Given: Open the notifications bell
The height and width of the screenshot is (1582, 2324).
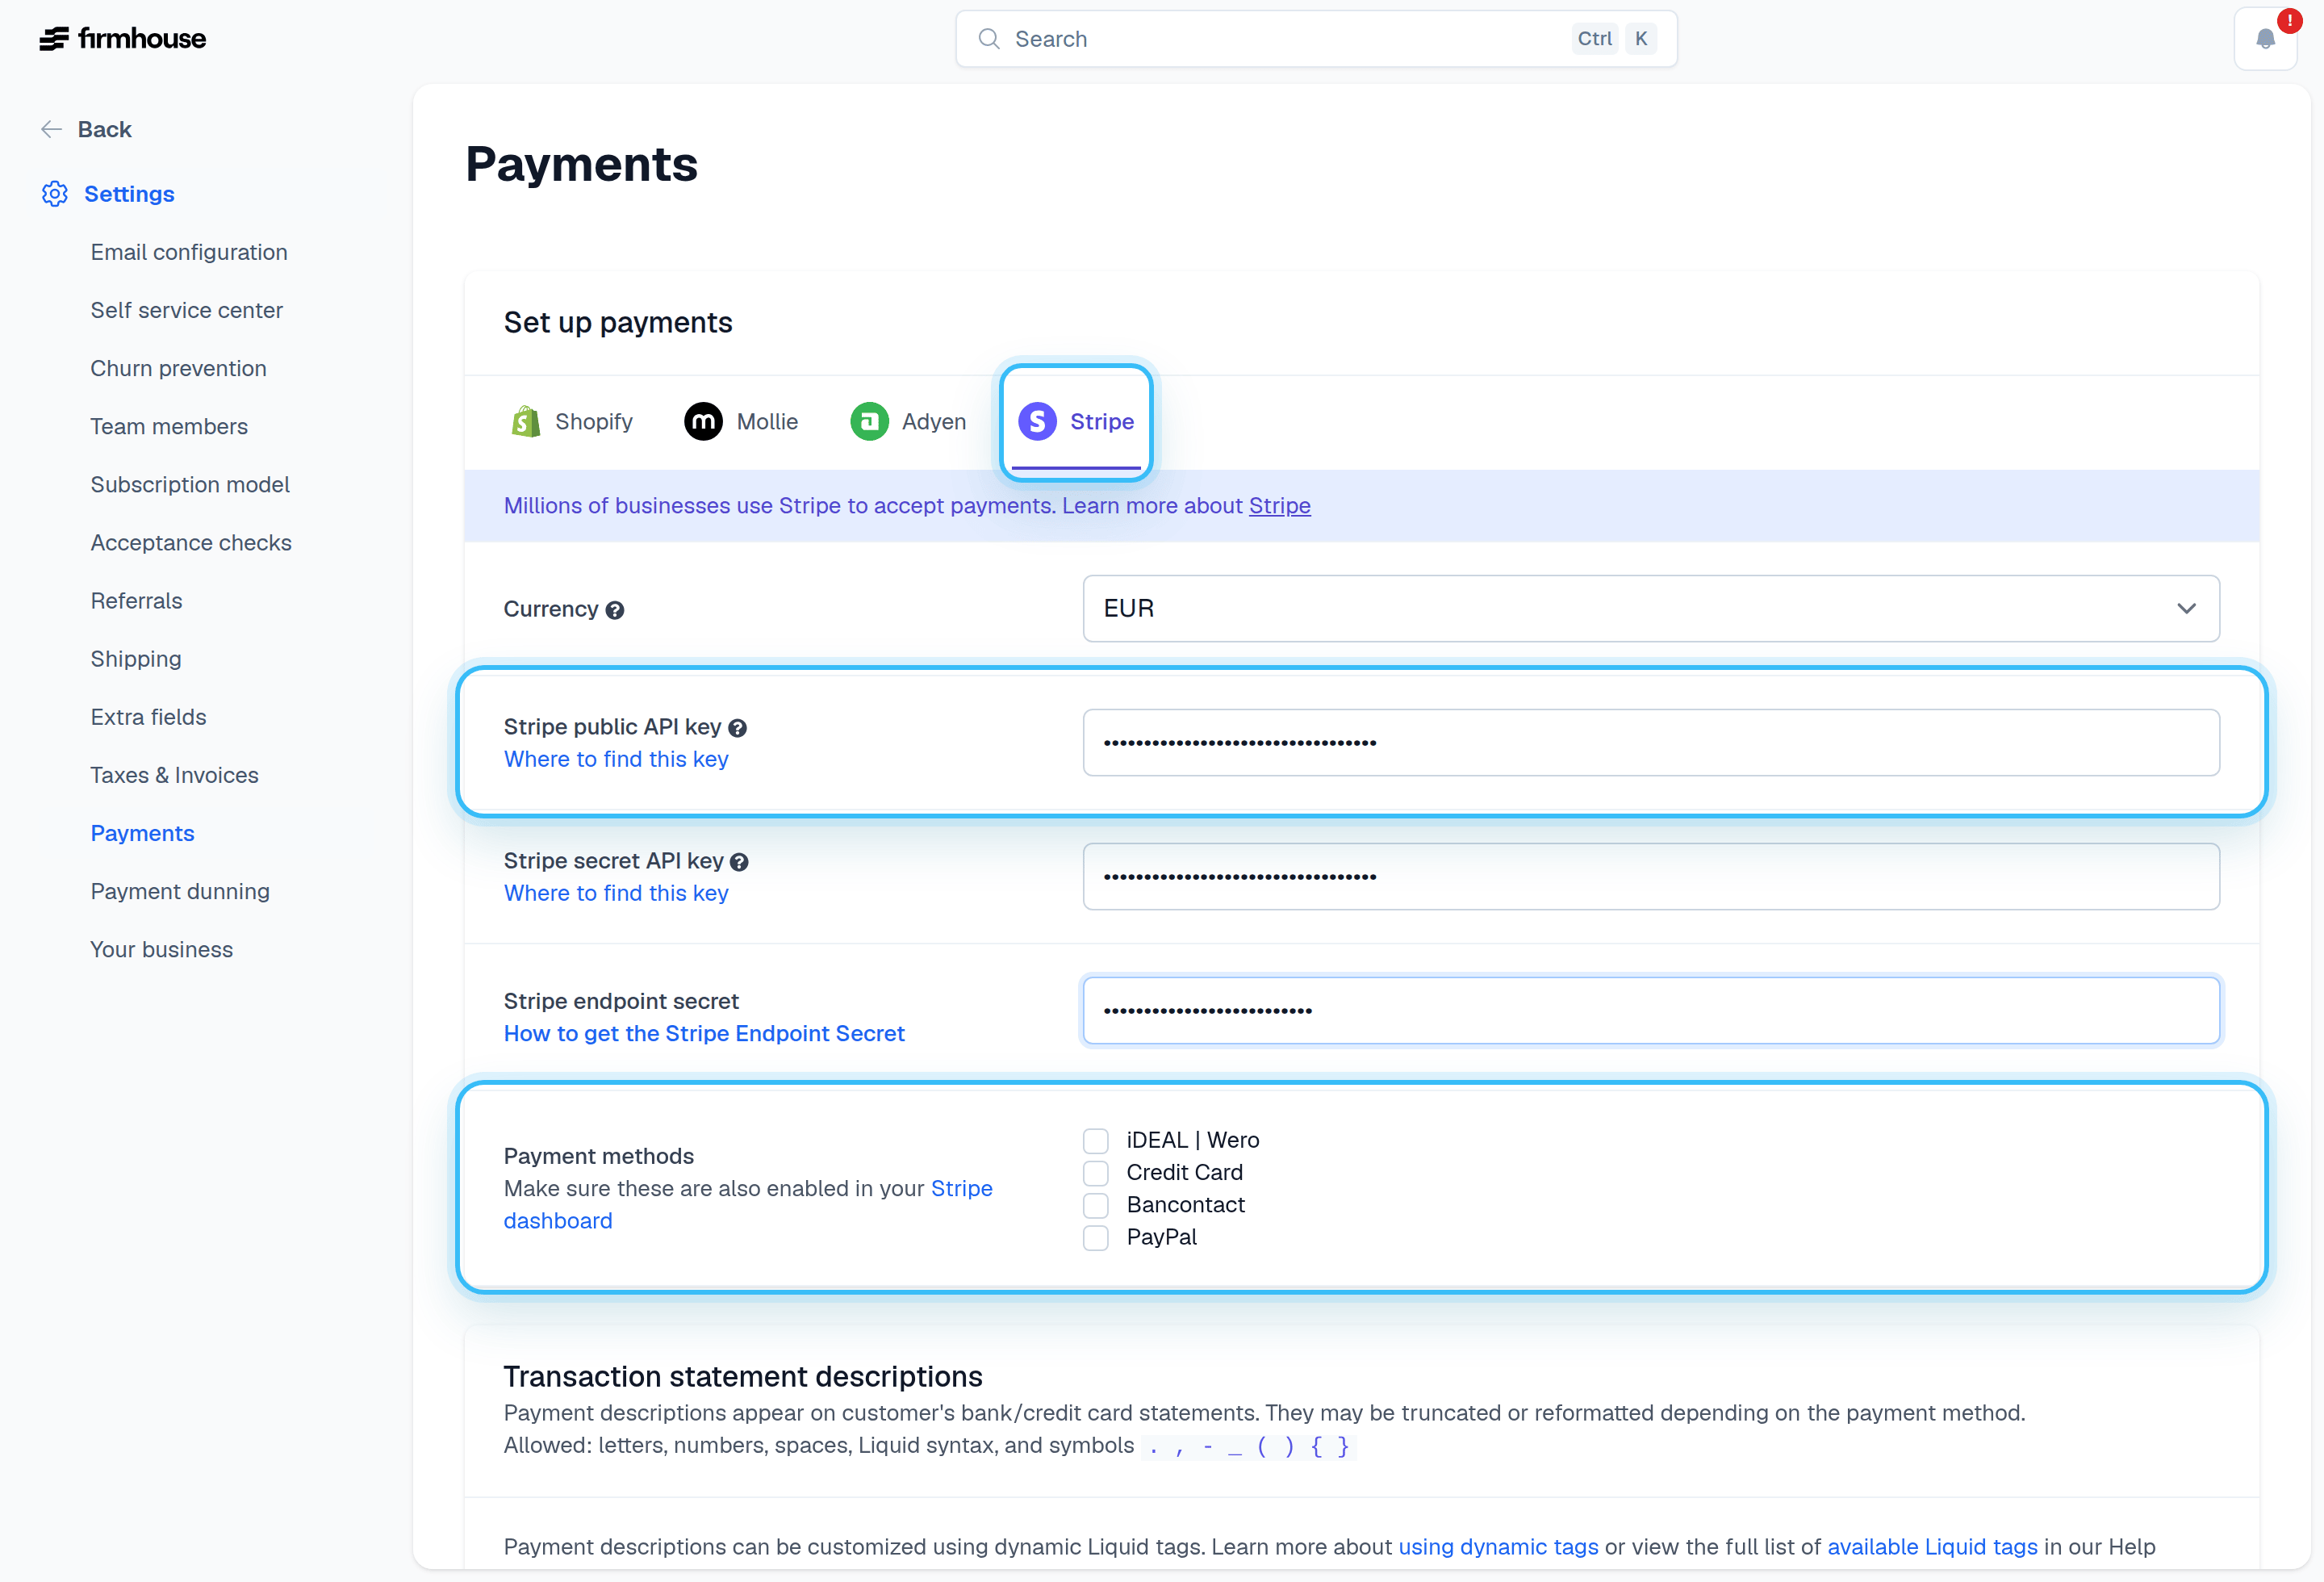Looking at the screenshot, I should [2265, 39].
